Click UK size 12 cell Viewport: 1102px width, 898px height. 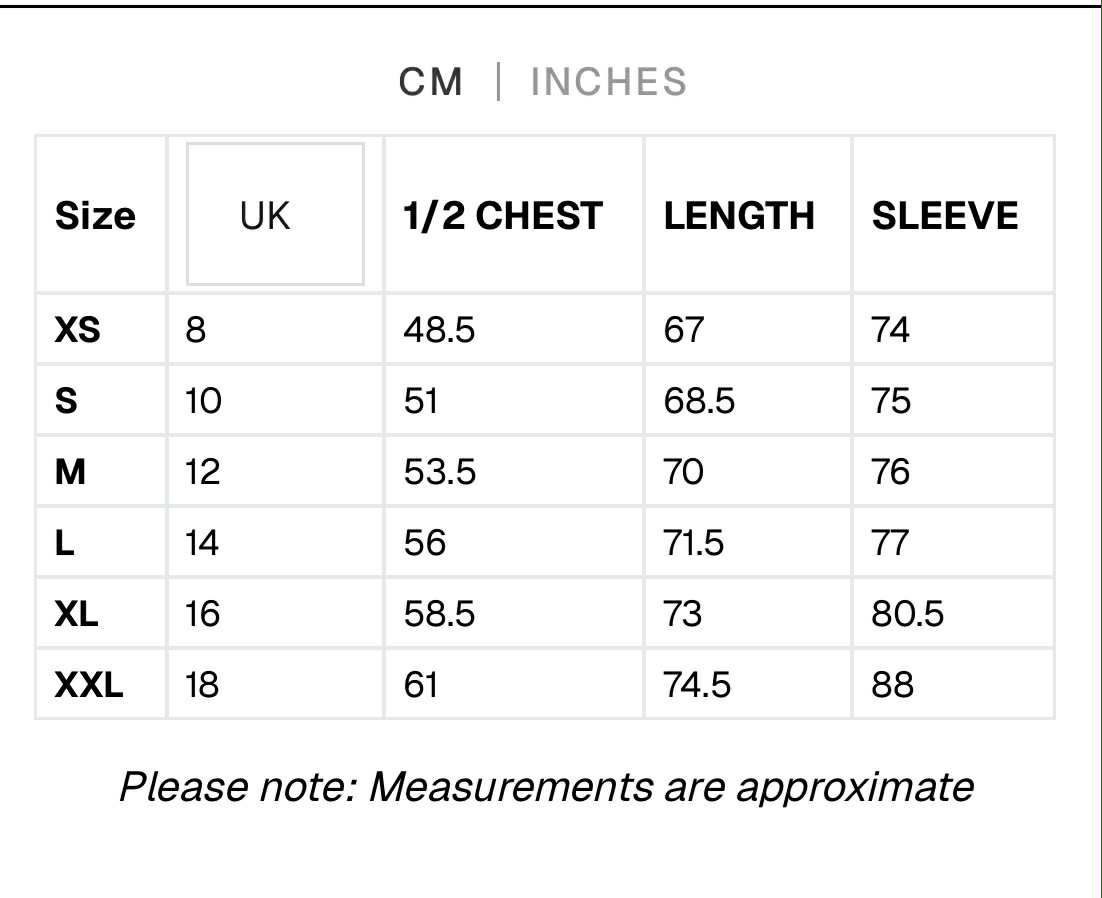point(202,471)
